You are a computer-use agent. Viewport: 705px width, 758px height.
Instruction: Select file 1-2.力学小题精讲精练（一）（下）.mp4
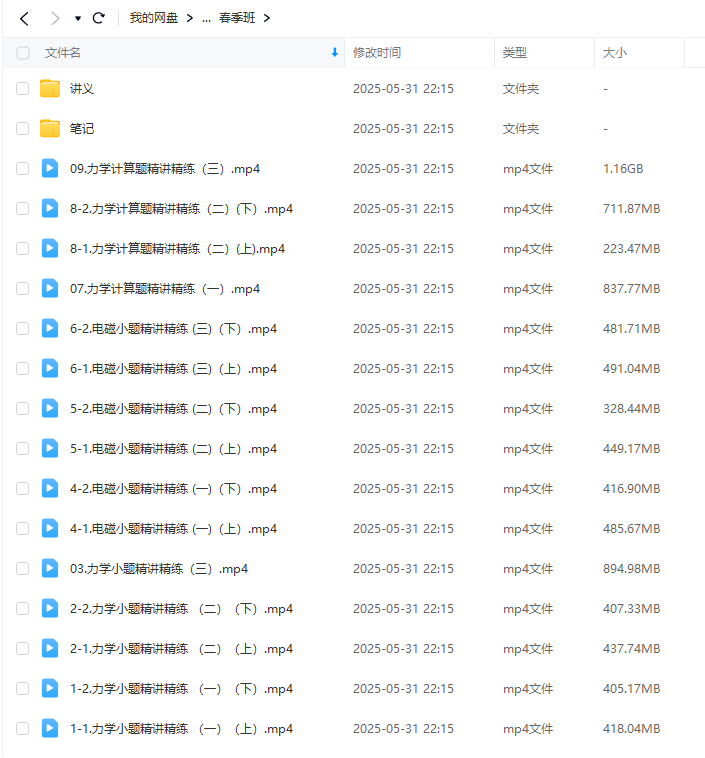pyautogui.click(x=181, y=688)
